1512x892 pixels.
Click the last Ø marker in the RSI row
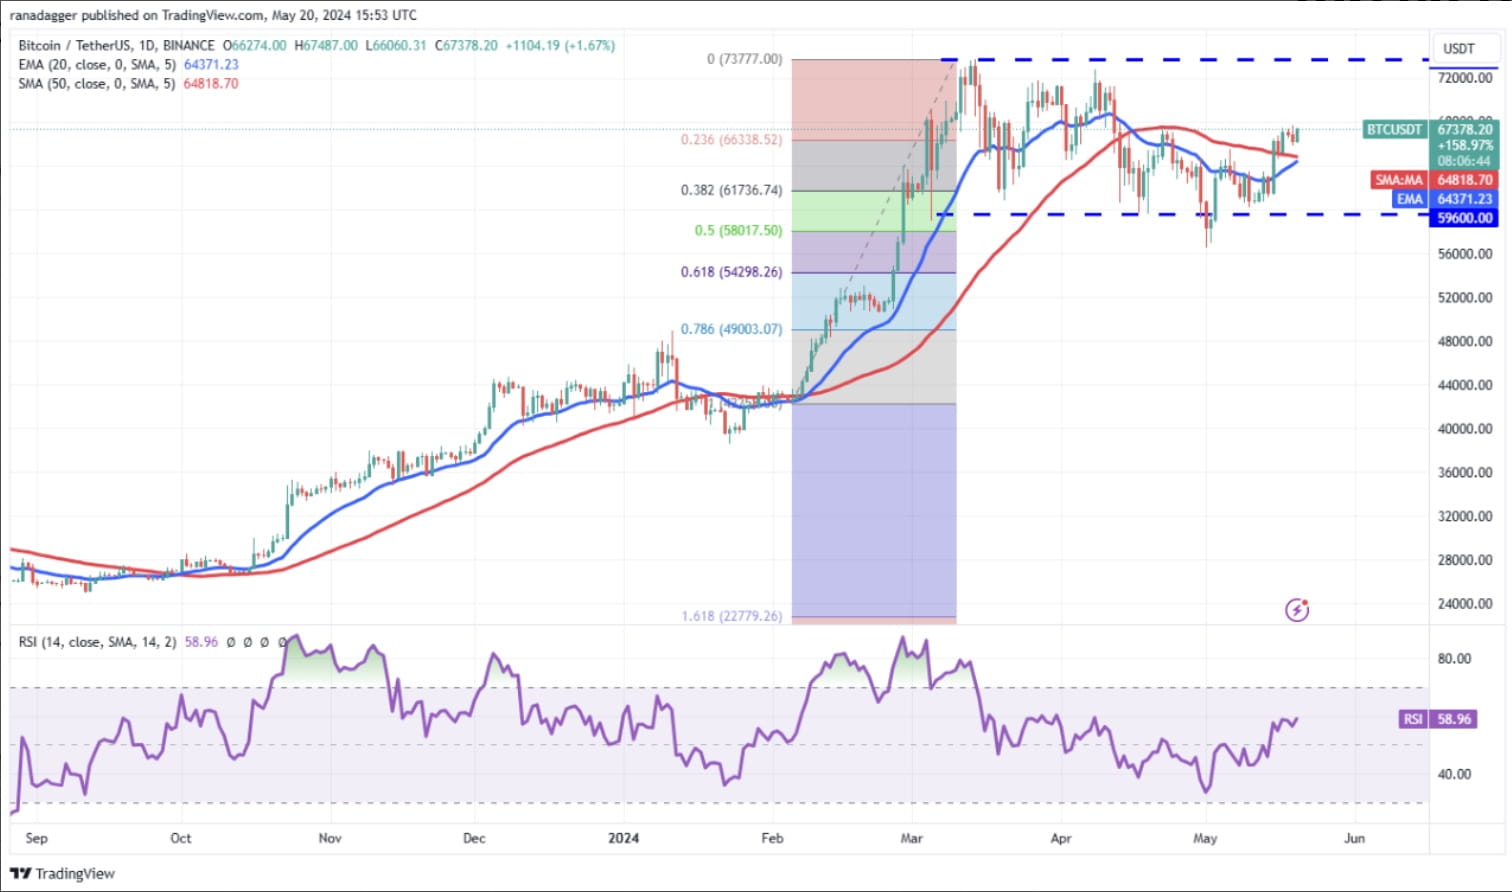pos(282,642)
